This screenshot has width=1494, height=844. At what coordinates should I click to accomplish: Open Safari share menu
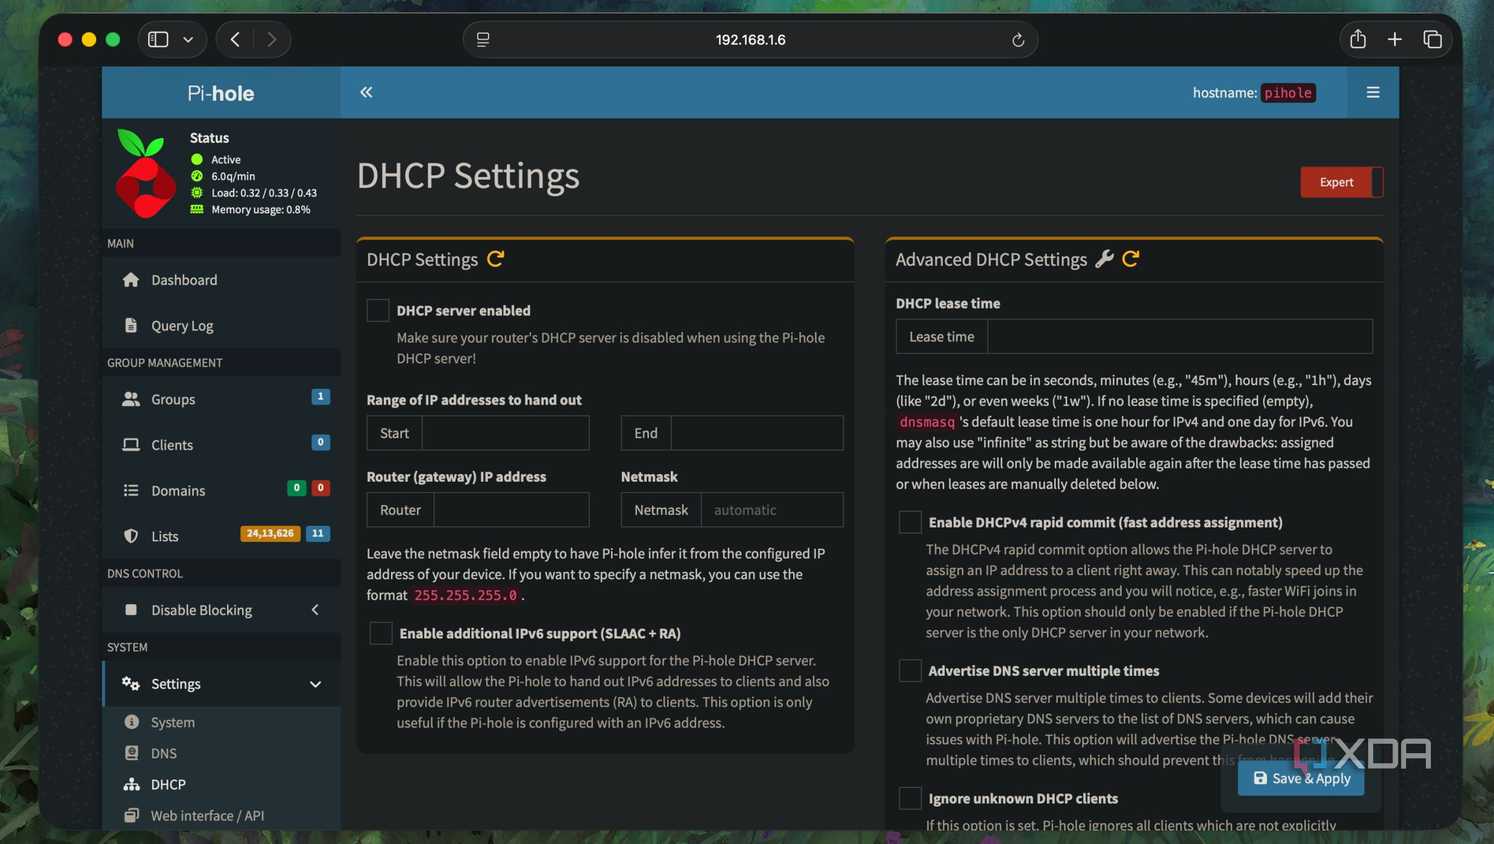(1357, 39)
